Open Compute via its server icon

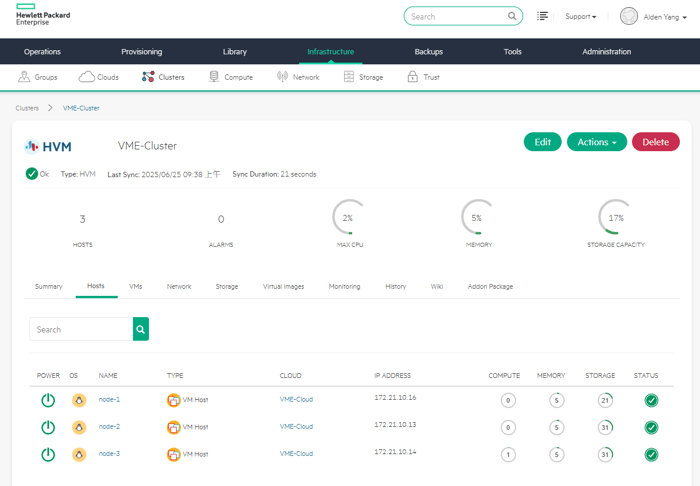click(x=214, y=77)
